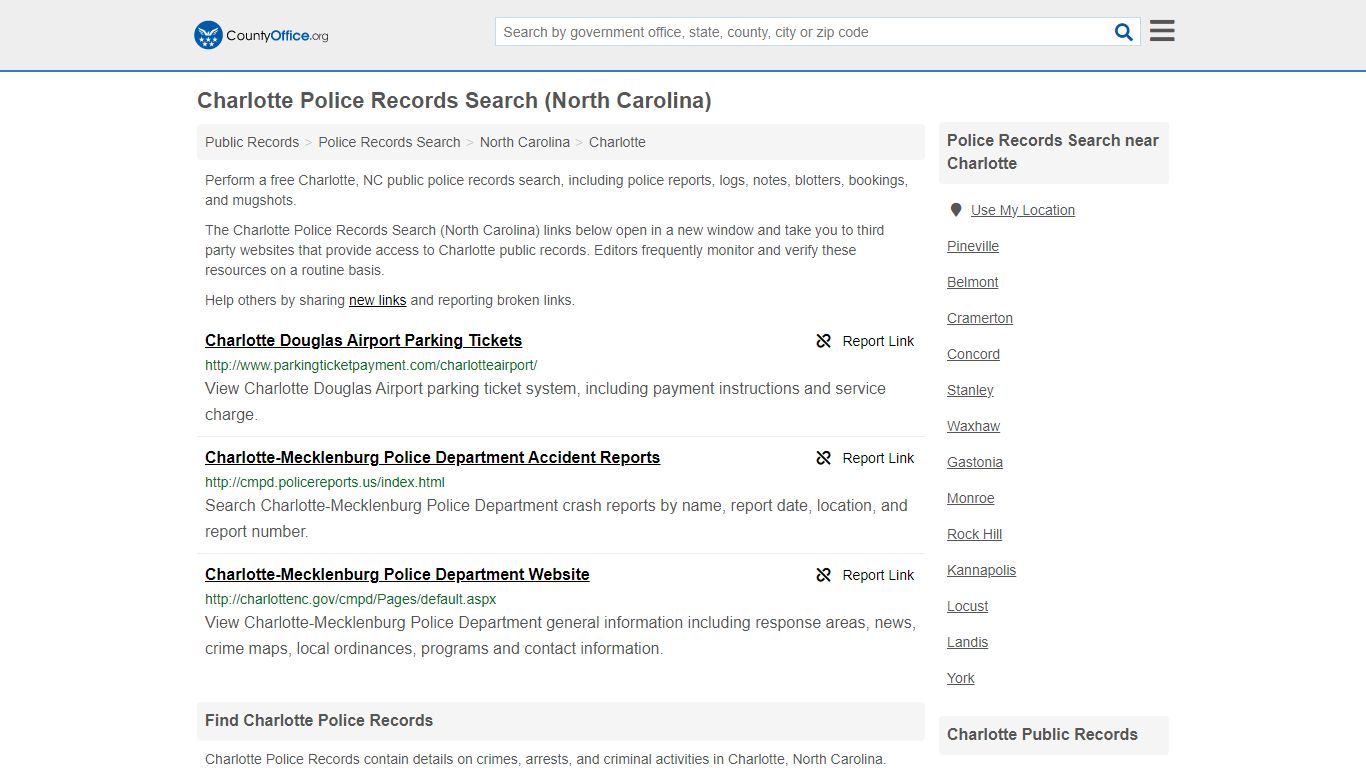Open Cramerton police records
Screen dimensions: 1366x768
[980, 318]
